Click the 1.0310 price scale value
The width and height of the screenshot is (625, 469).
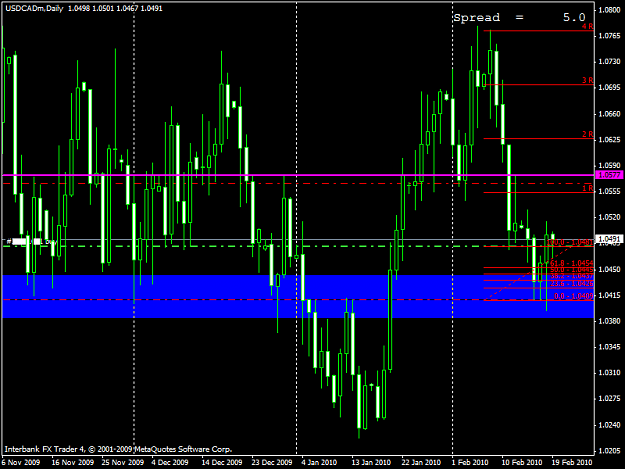tap(610, 373)
